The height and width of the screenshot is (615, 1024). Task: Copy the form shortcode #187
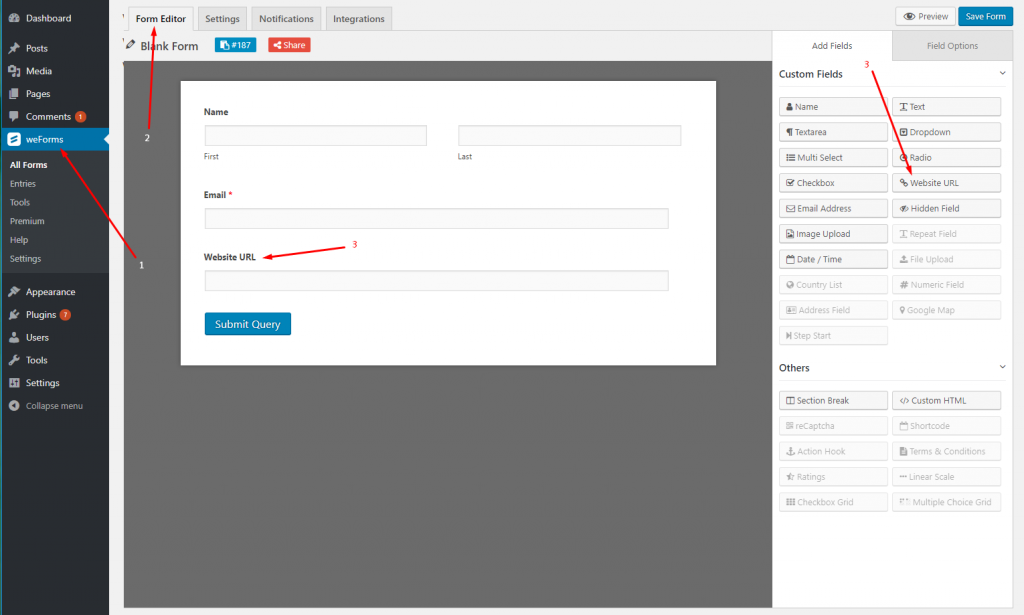click(235, 45)
